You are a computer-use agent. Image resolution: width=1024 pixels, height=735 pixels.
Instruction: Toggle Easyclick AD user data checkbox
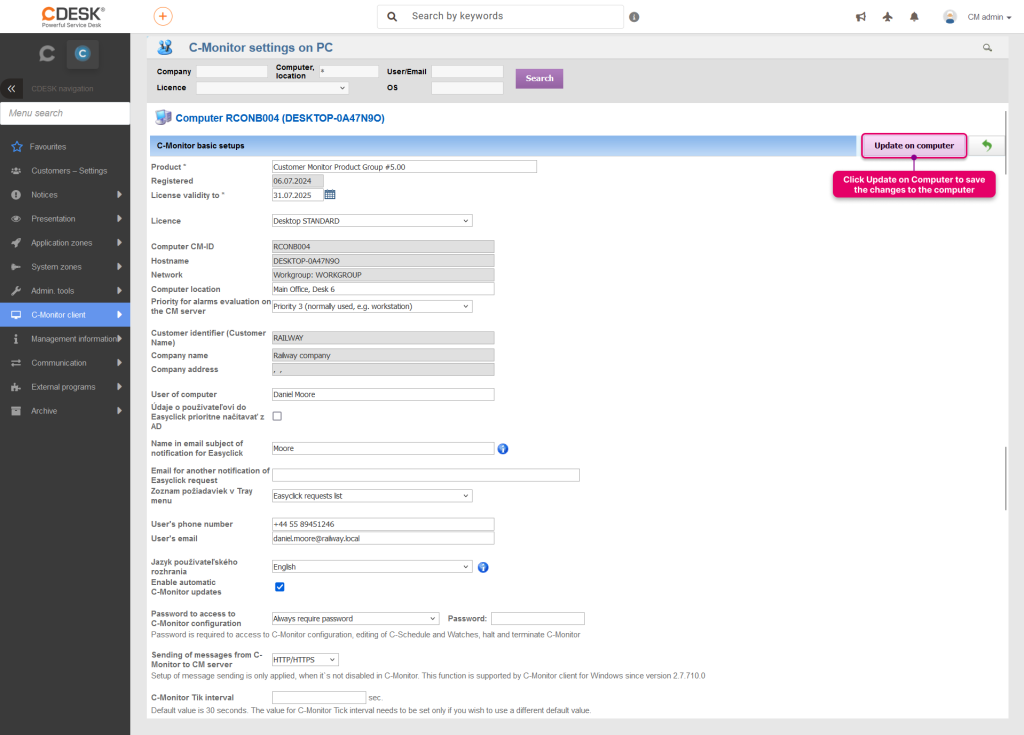[278, 416]
